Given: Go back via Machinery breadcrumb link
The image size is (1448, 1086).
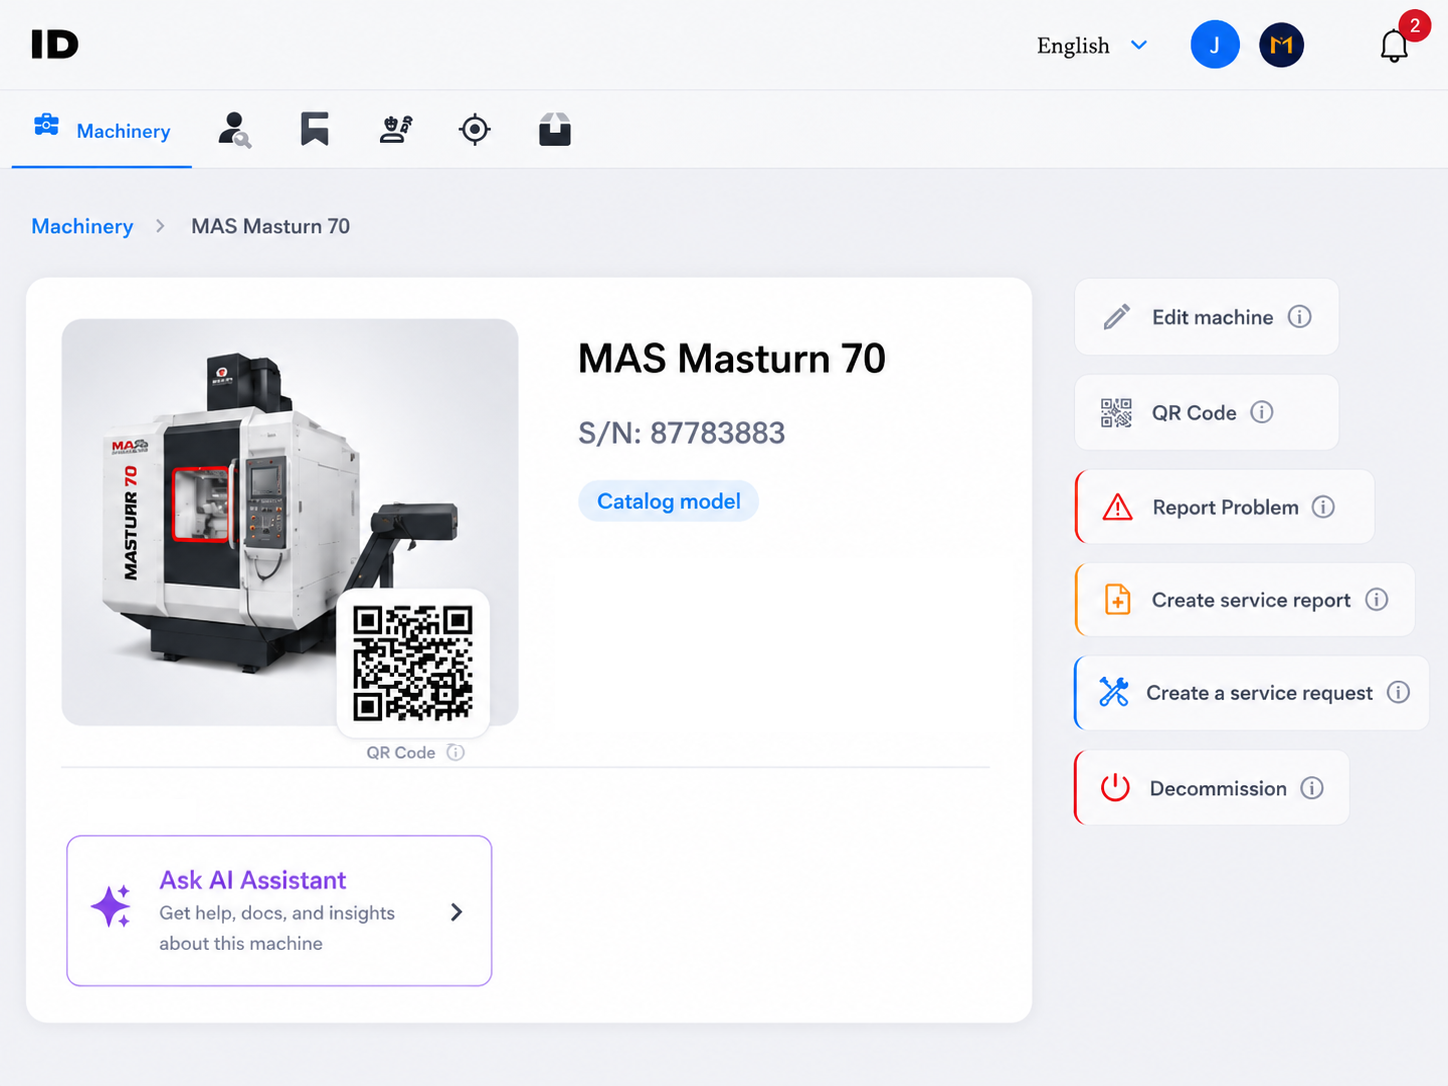Looking at the screenshot, I should [x=82, y=226].
